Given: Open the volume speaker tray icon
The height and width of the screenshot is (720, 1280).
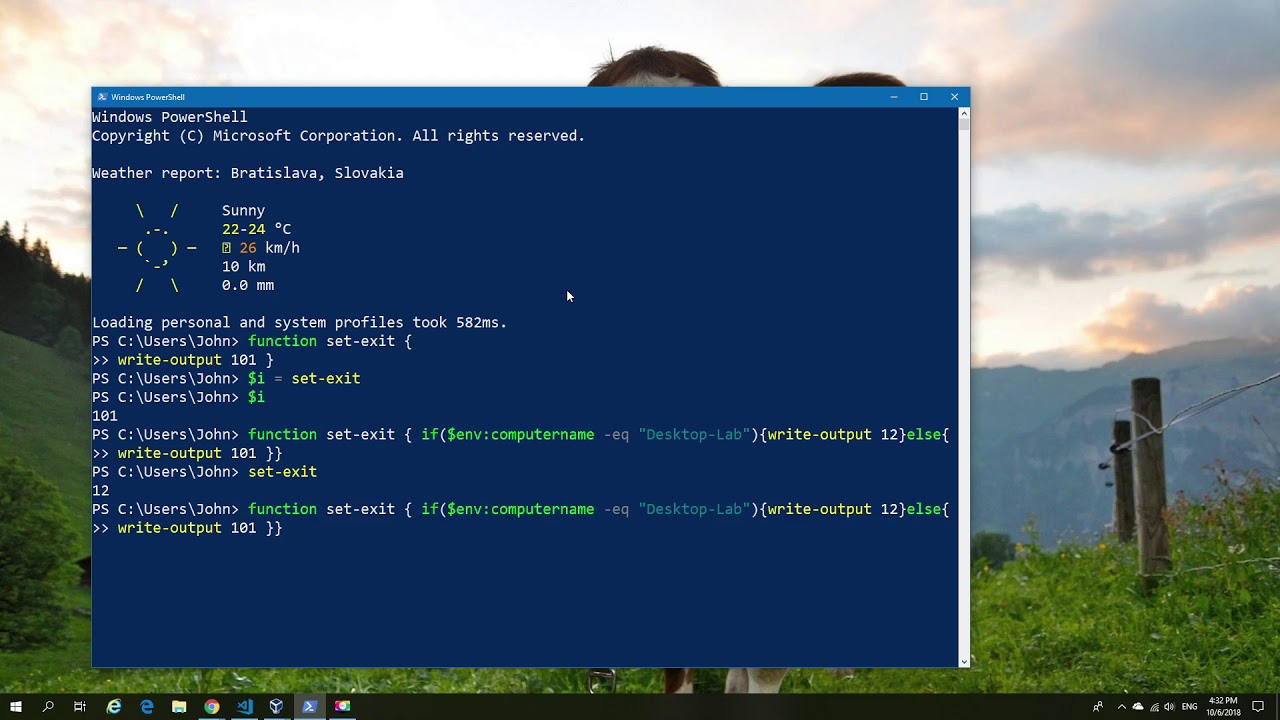Looking at the screenshot, I should click(x=1169, y=707).
